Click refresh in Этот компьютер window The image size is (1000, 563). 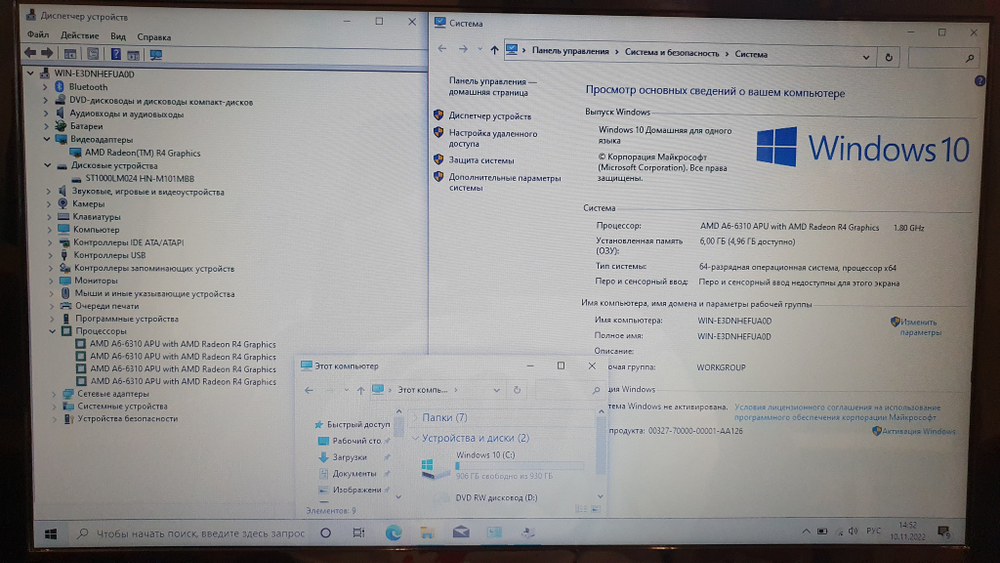click(x=517, y=390)
